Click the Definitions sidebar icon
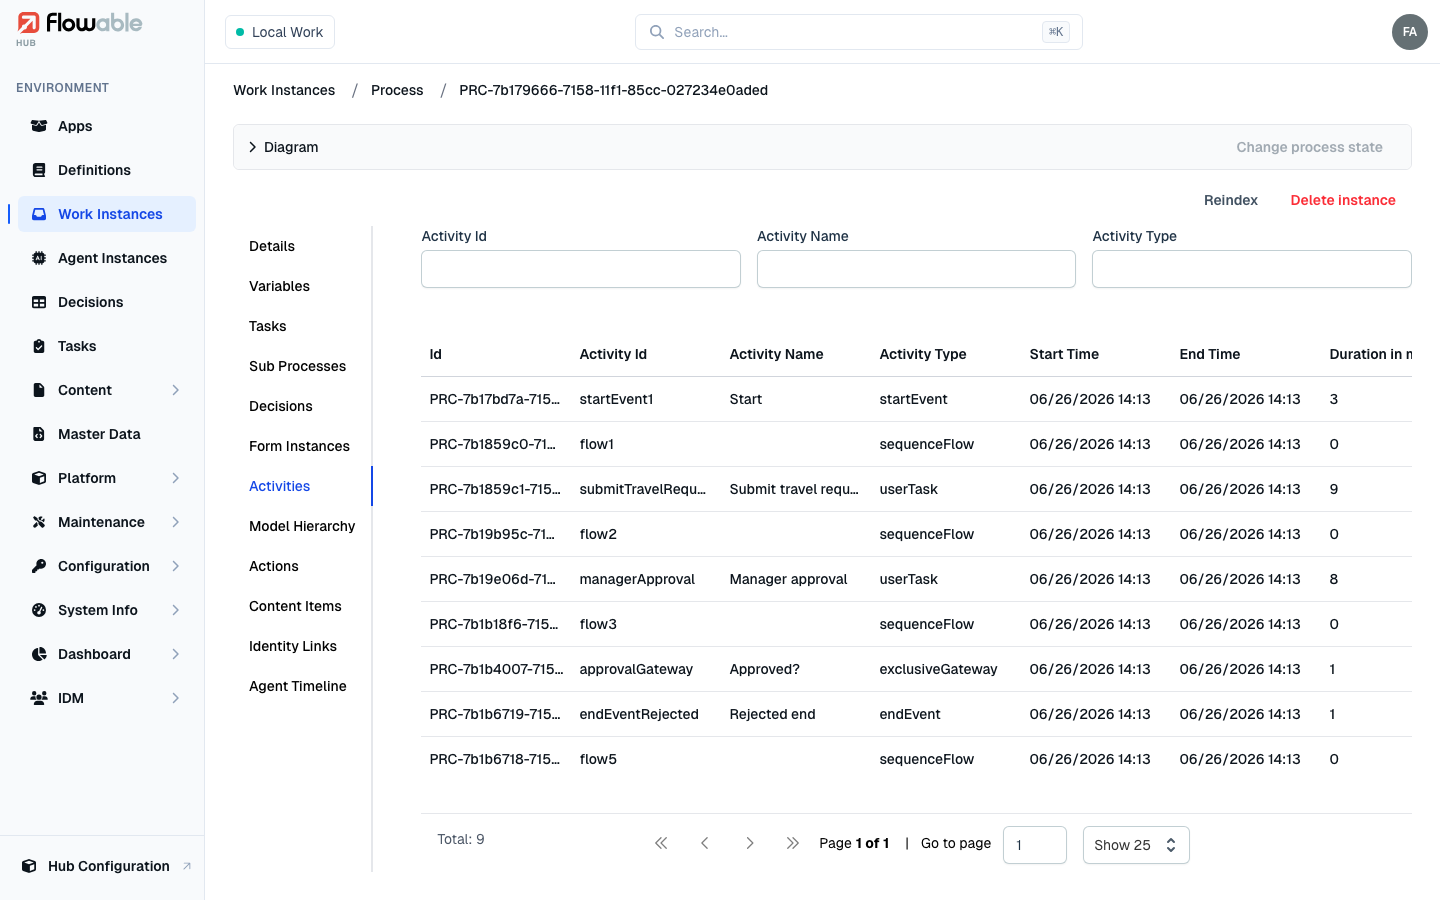The height and width of the screenshot is (900, 1440). 39,170
